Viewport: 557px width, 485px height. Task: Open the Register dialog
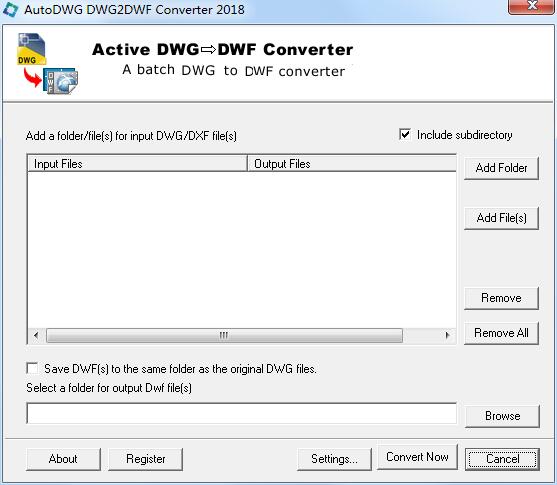[x=146, y=459]
